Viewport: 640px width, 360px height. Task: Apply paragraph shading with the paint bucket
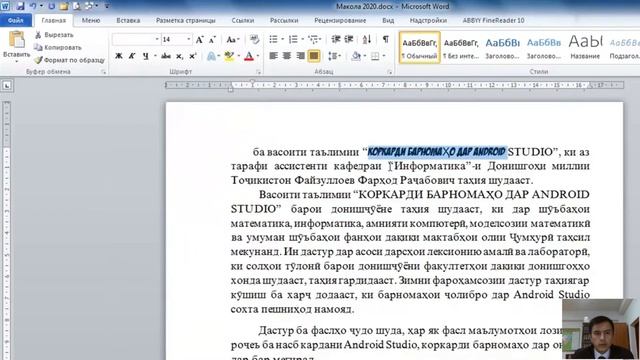[x=356, y=56]
